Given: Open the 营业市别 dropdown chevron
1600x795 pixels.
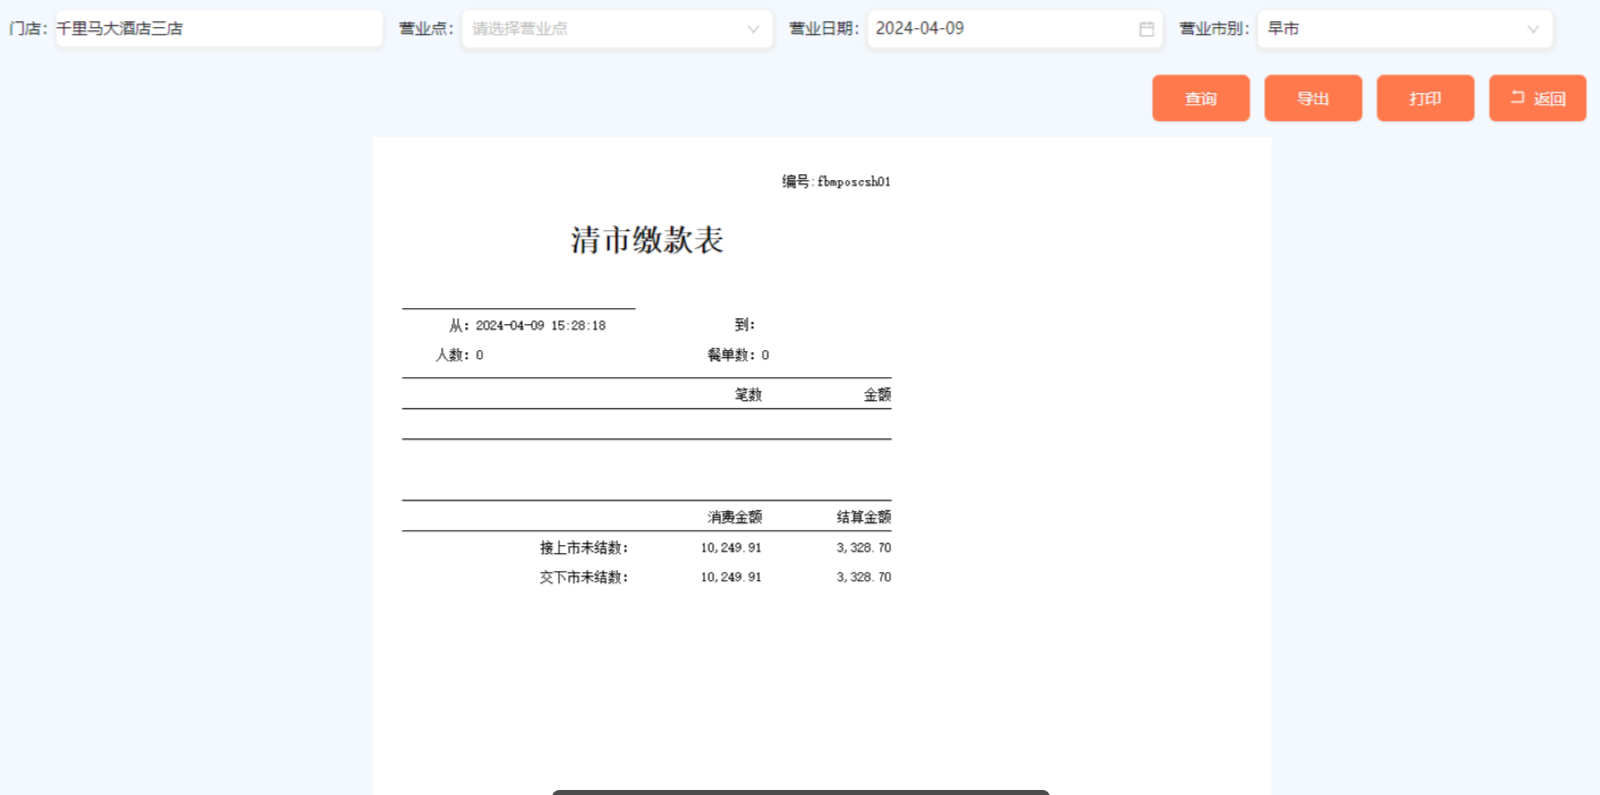Looking at the screenshot, I should [x=1532, y=29].
